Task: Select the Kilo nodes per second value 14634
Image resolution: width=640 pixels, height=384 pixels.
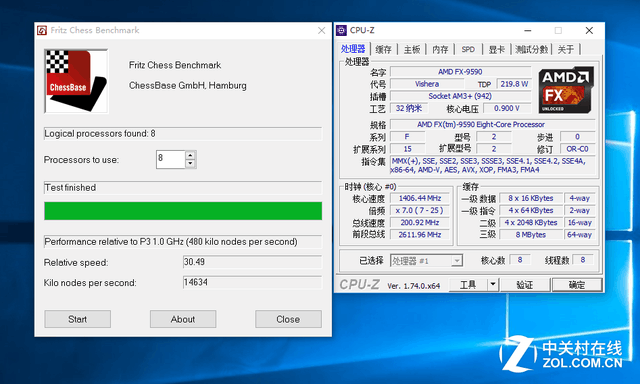Action: pyautogui.click(x=252, y=282)
